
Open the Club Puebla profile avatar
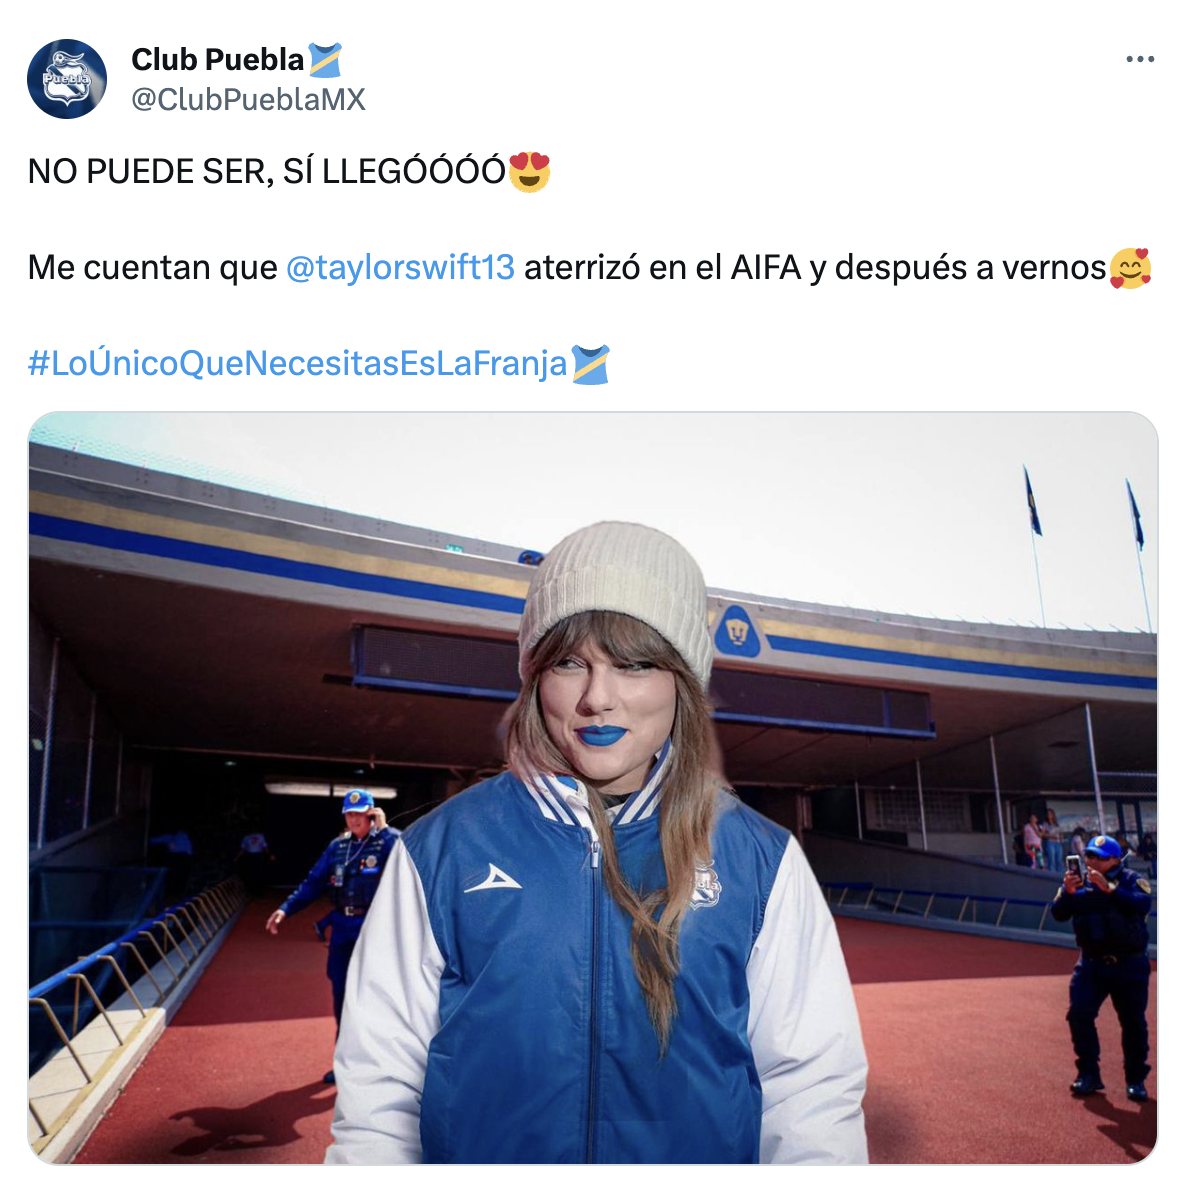click(x=66, y=79)
